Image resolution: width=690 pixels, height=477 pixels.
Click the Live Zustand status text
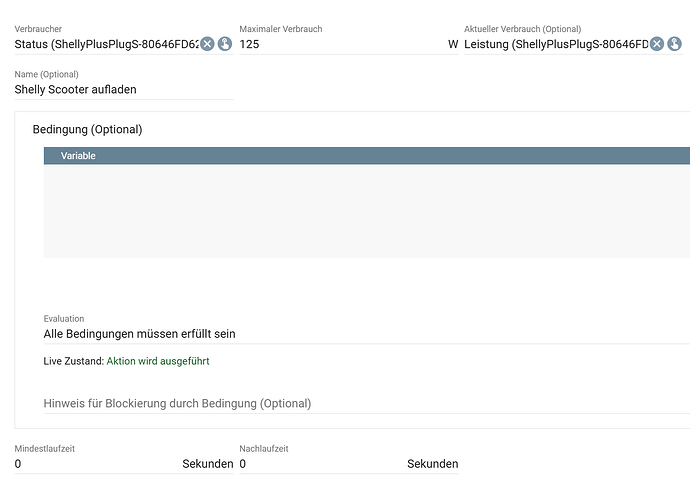157,361
